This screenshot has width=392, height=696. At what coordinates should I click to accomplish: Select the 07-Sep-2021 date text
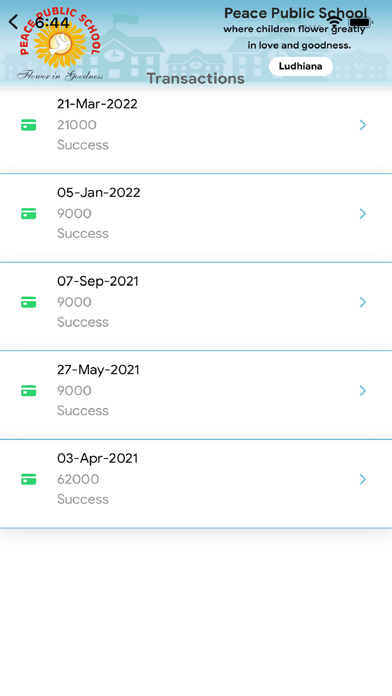[x=98, y=281]
